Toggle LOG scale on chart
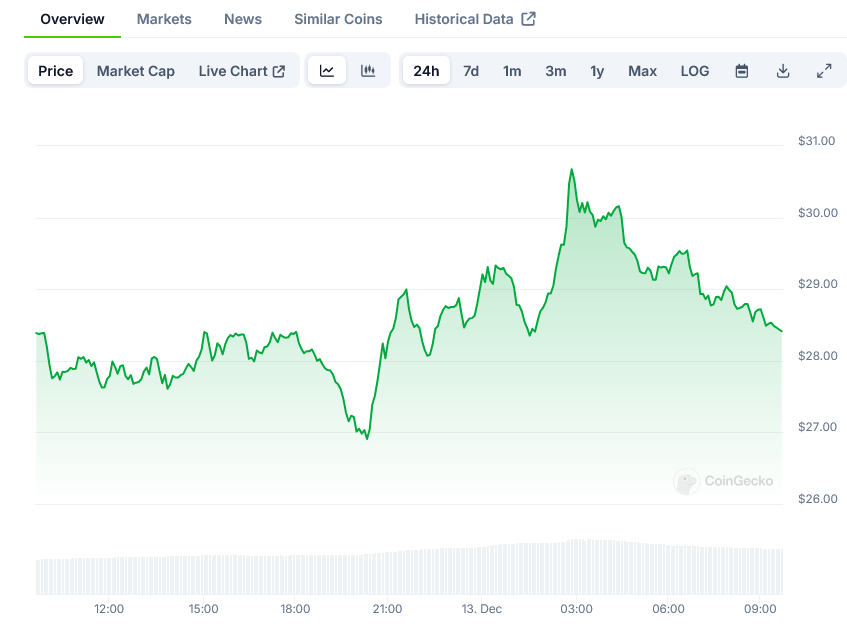The image size is (847, 633). click(x=694, y=71)
